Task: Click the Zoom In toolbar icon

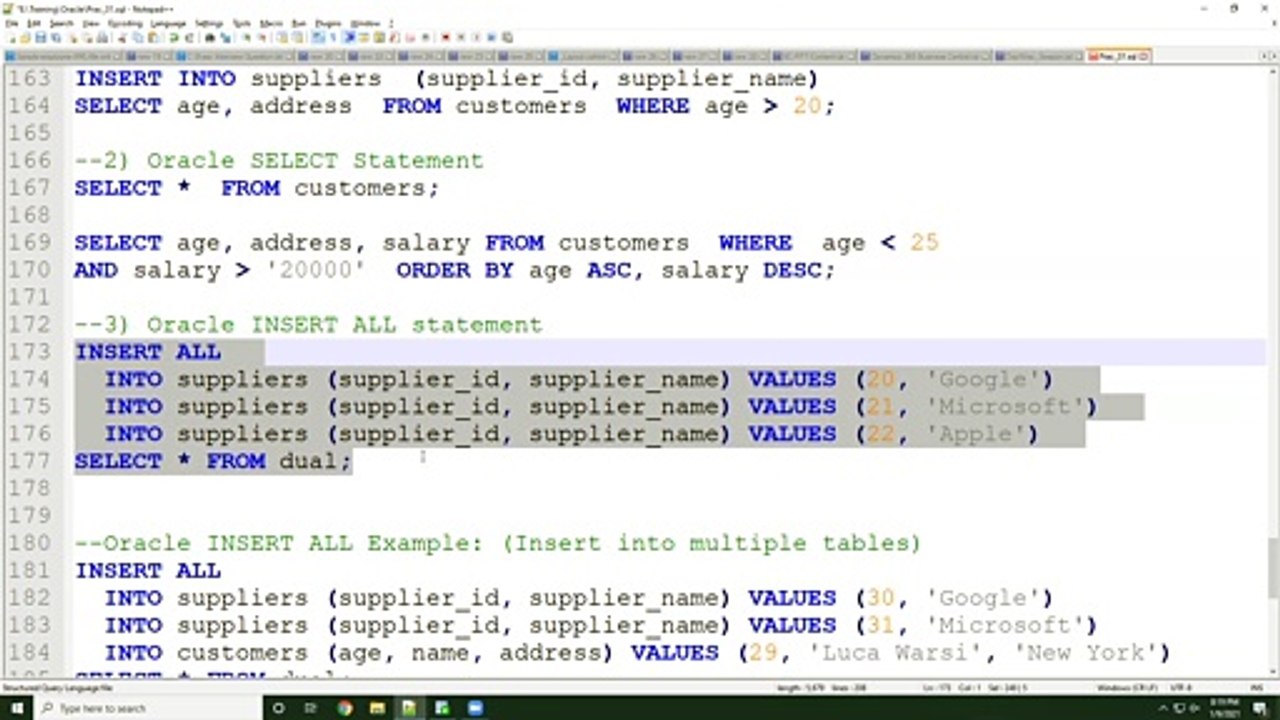Action: [x=246, y=37]
